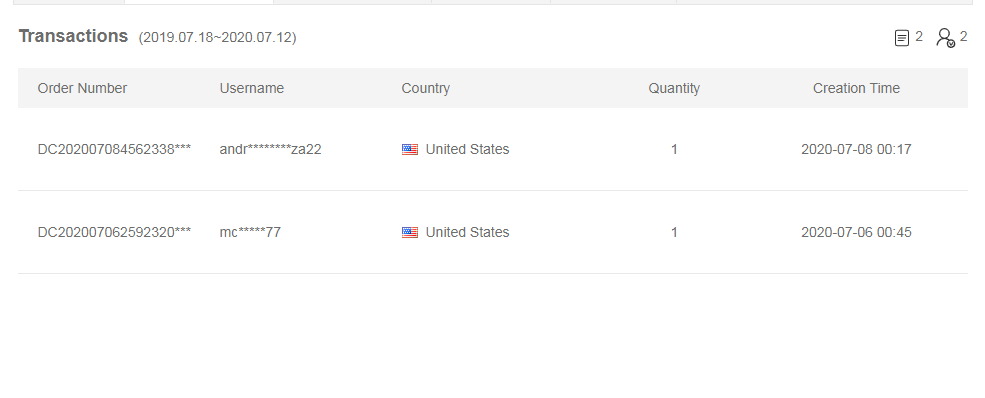The image size is (985, 398).
Task: Select the Country column header
Action: point(425,89)
